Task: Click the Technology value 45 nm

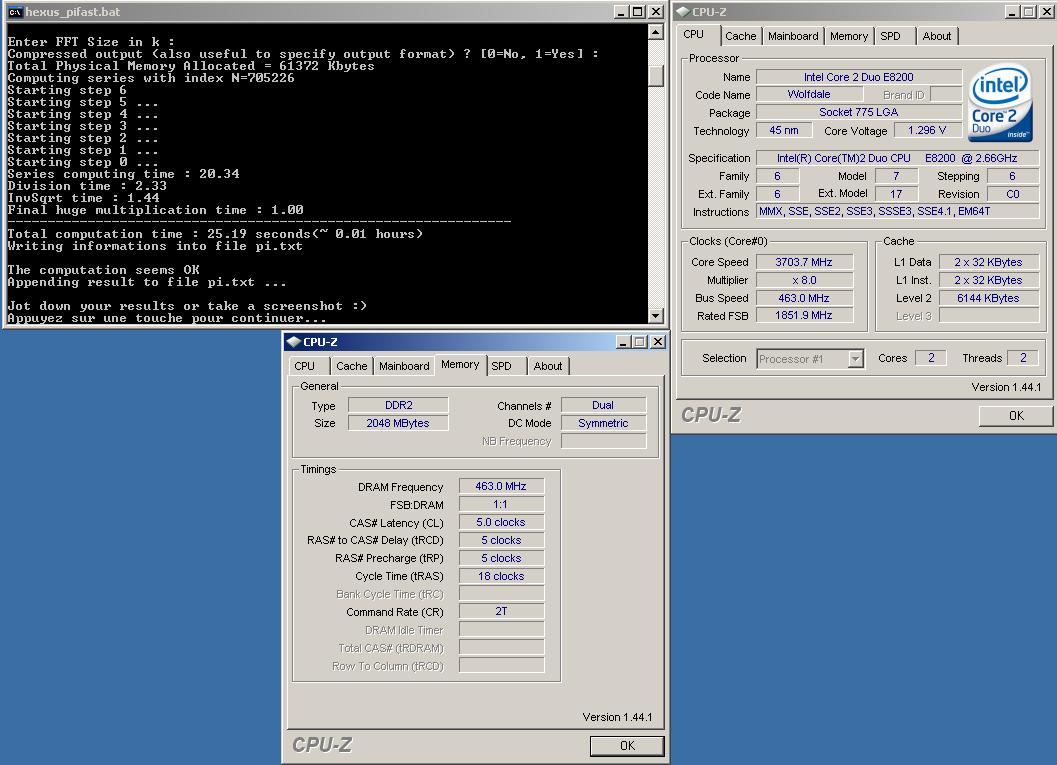Action: [x=784, y=130]
